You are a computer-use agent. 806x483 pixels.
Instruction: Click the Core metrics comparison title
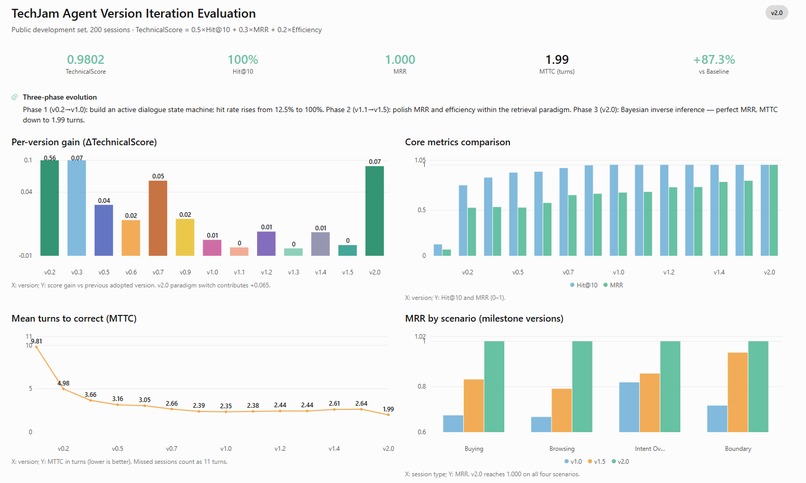pyautogui.click(x=457, y=142)
